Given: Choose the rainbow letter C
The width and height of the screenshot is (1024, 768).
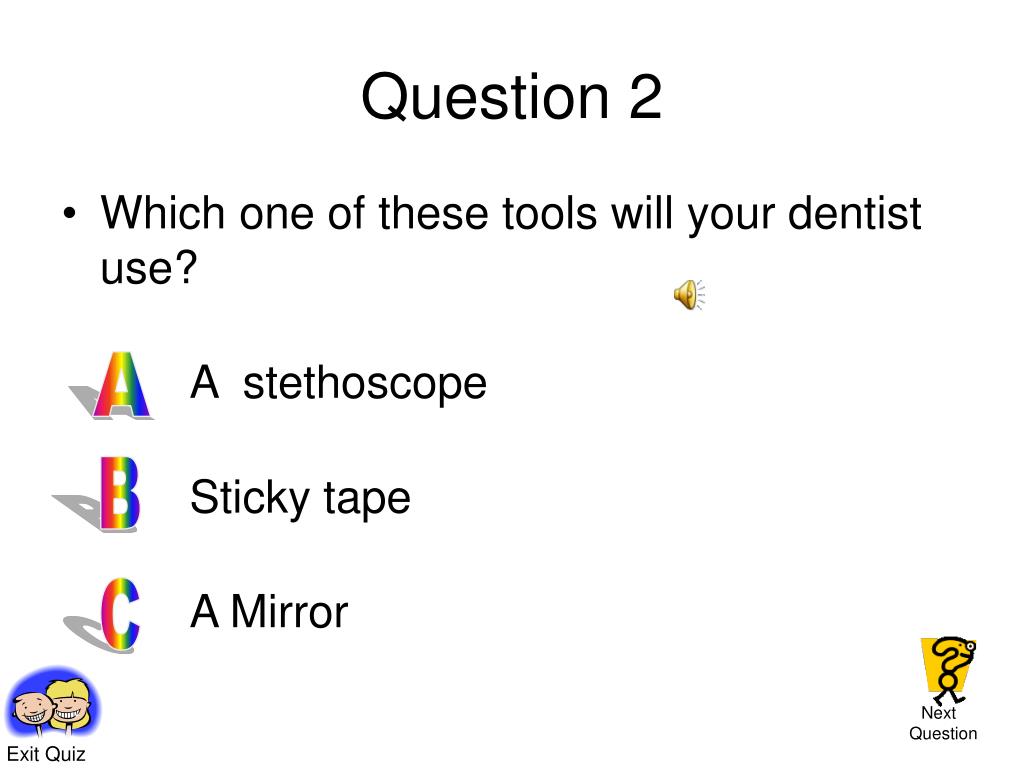Looking at the screenshot, I should (x=121, y=614).
